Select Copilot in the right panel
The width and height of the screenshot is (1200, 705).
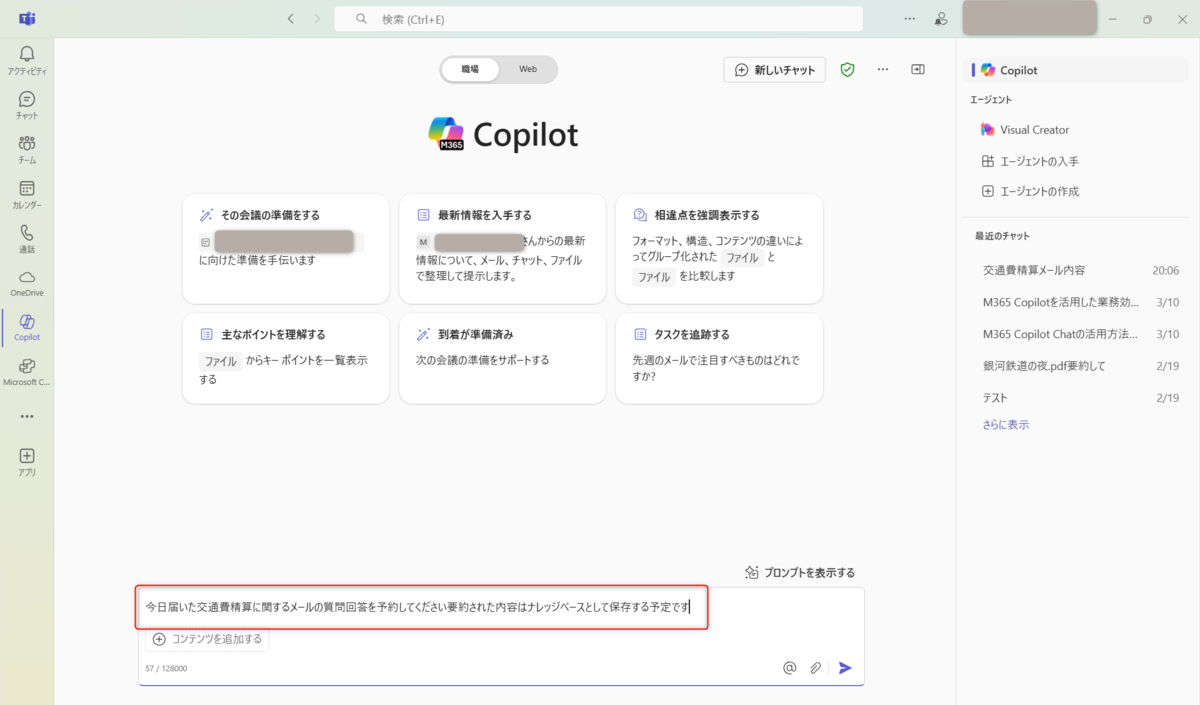tap(1077, 70)
